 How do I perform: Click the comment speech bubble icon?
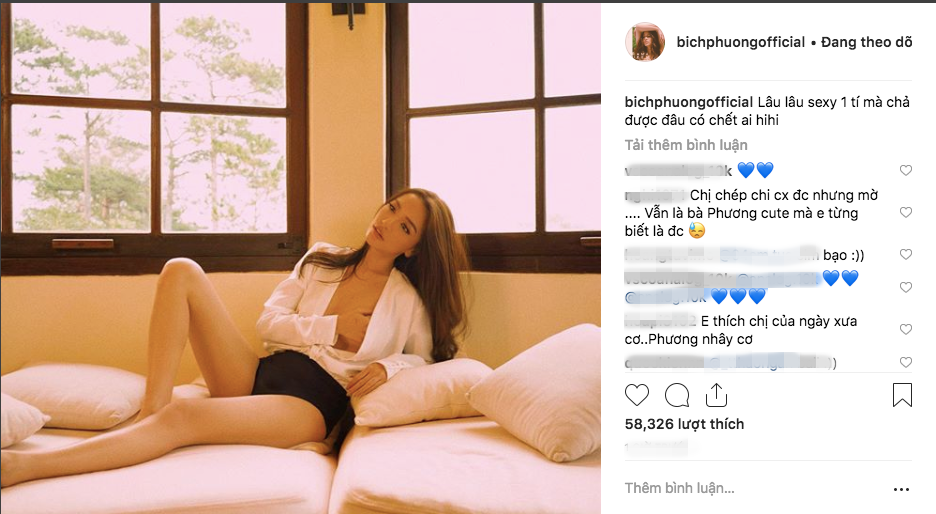(677, 395)
